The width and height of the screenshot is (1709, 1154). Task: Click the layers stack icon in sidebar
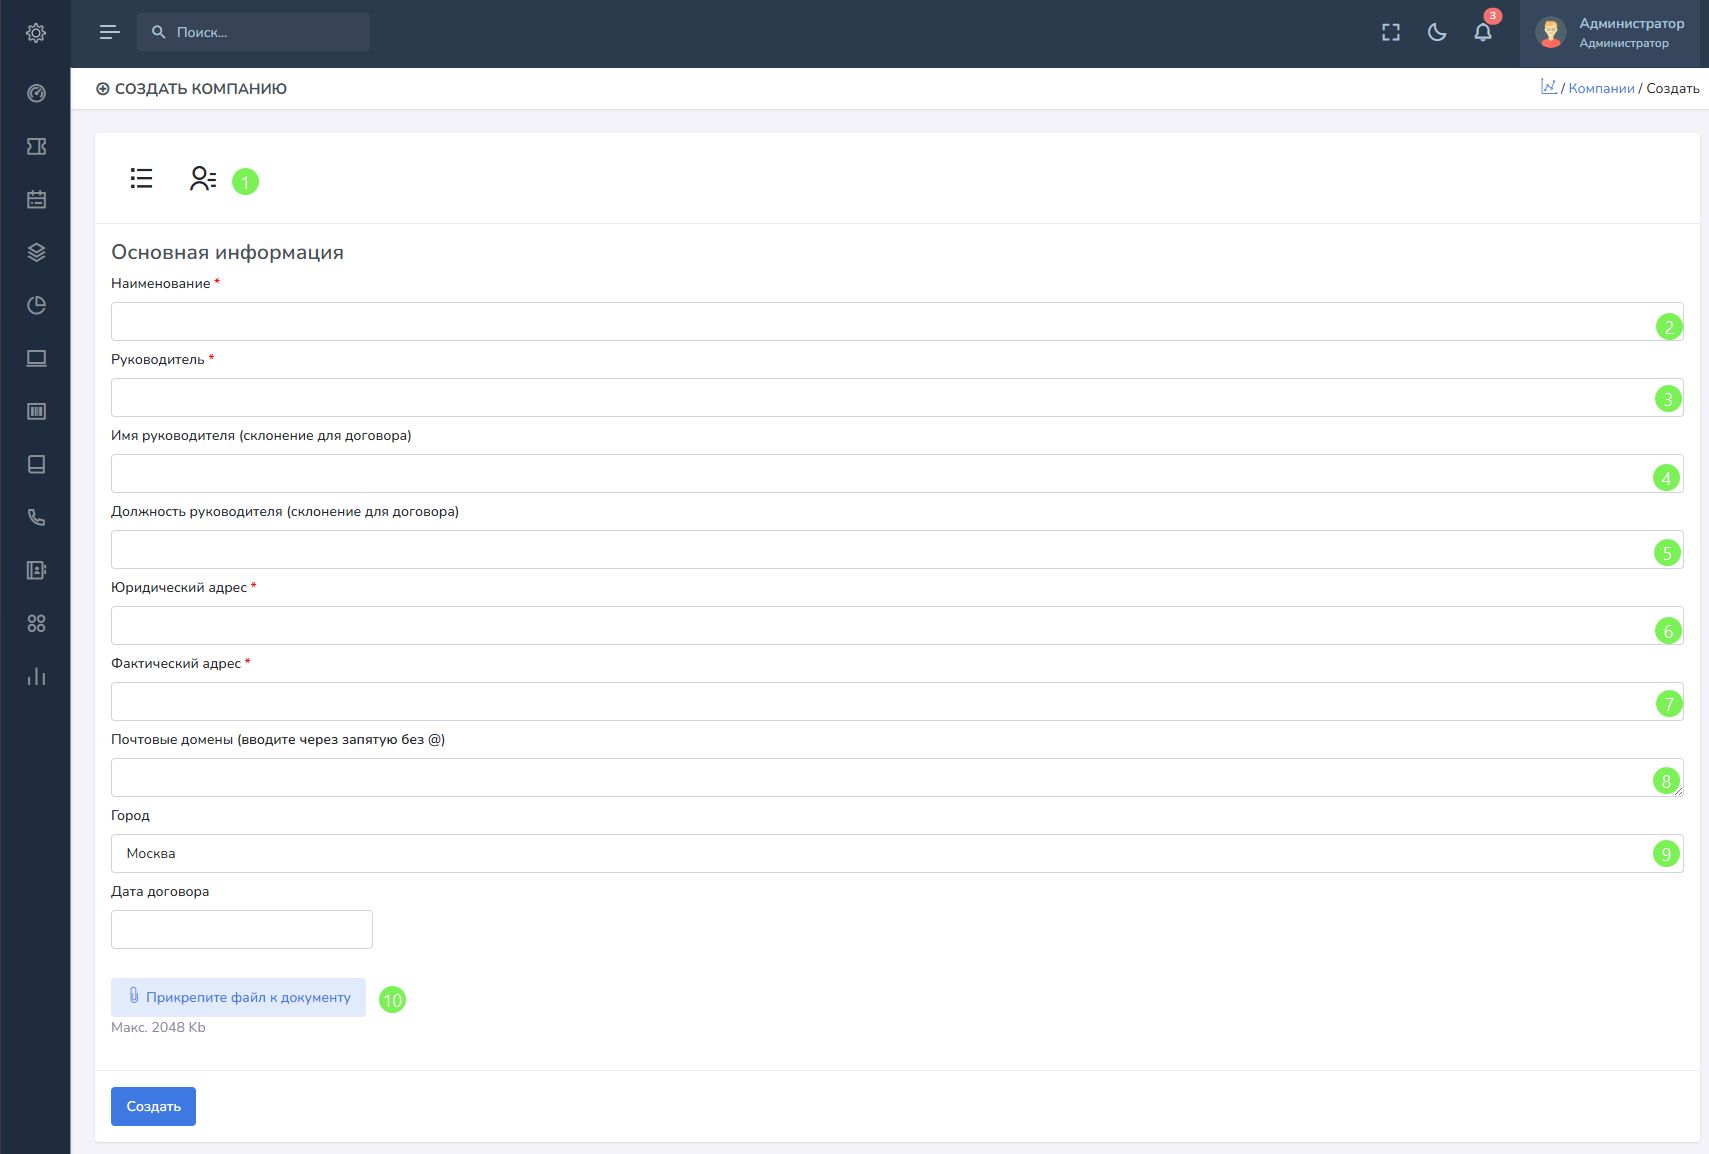(36, 252)
